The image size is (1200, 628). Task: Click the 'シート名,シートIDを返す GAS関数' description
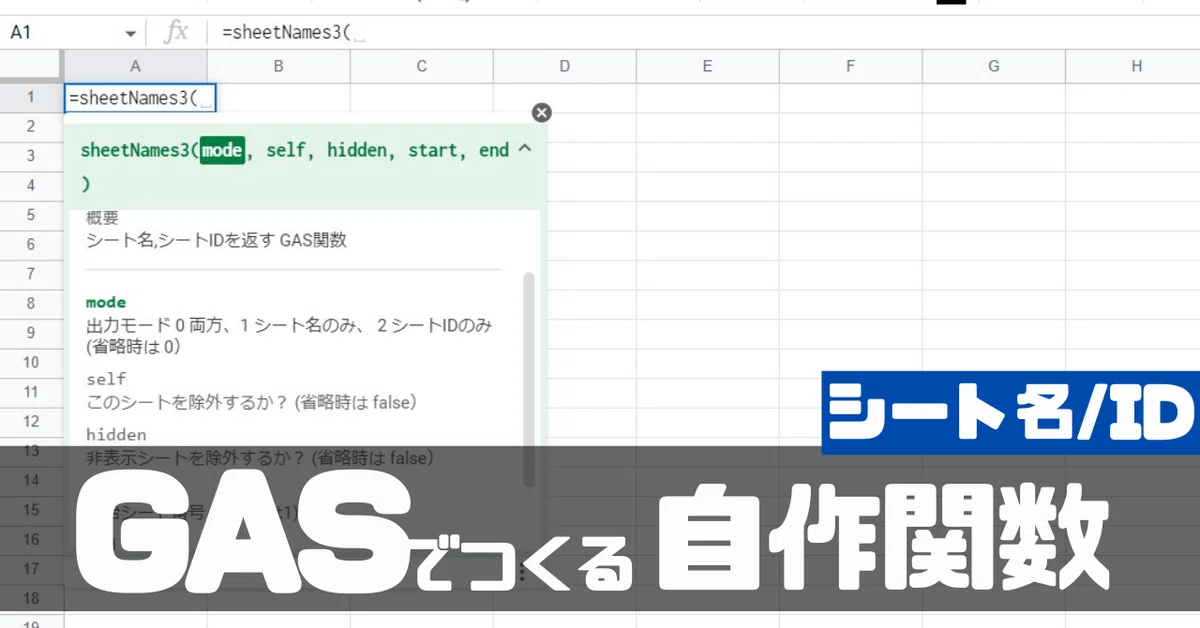click(217, 240)
